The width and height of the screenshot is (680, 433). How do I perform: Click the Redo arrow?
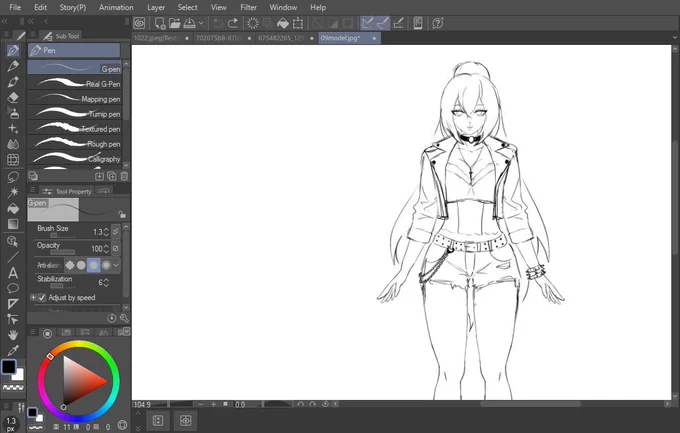click(233, 23)
